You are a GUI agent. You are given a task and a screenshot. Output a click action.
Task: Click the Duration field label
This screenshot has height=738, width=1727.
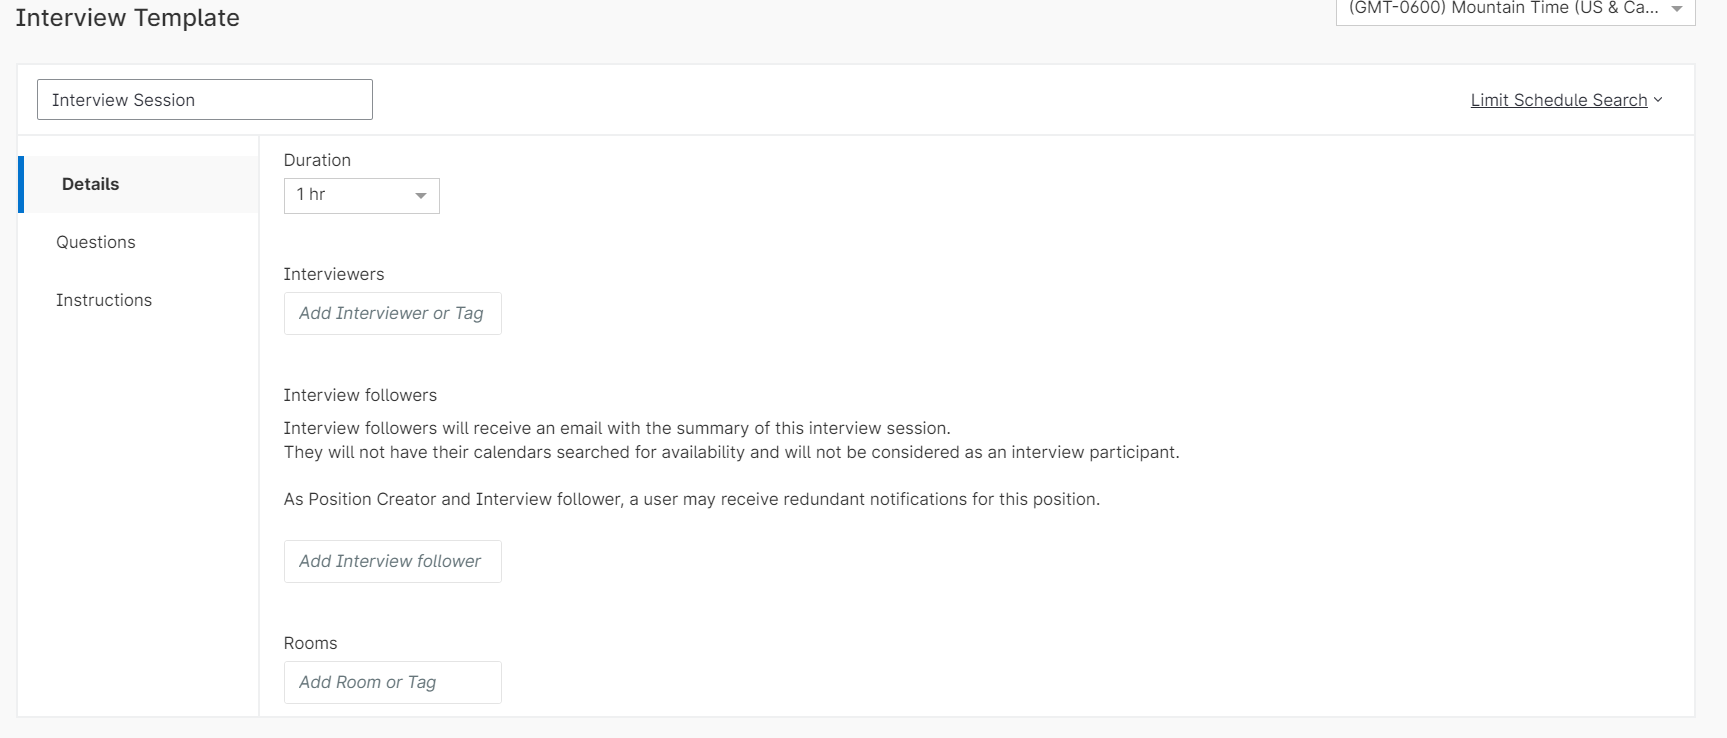(317, 160)
